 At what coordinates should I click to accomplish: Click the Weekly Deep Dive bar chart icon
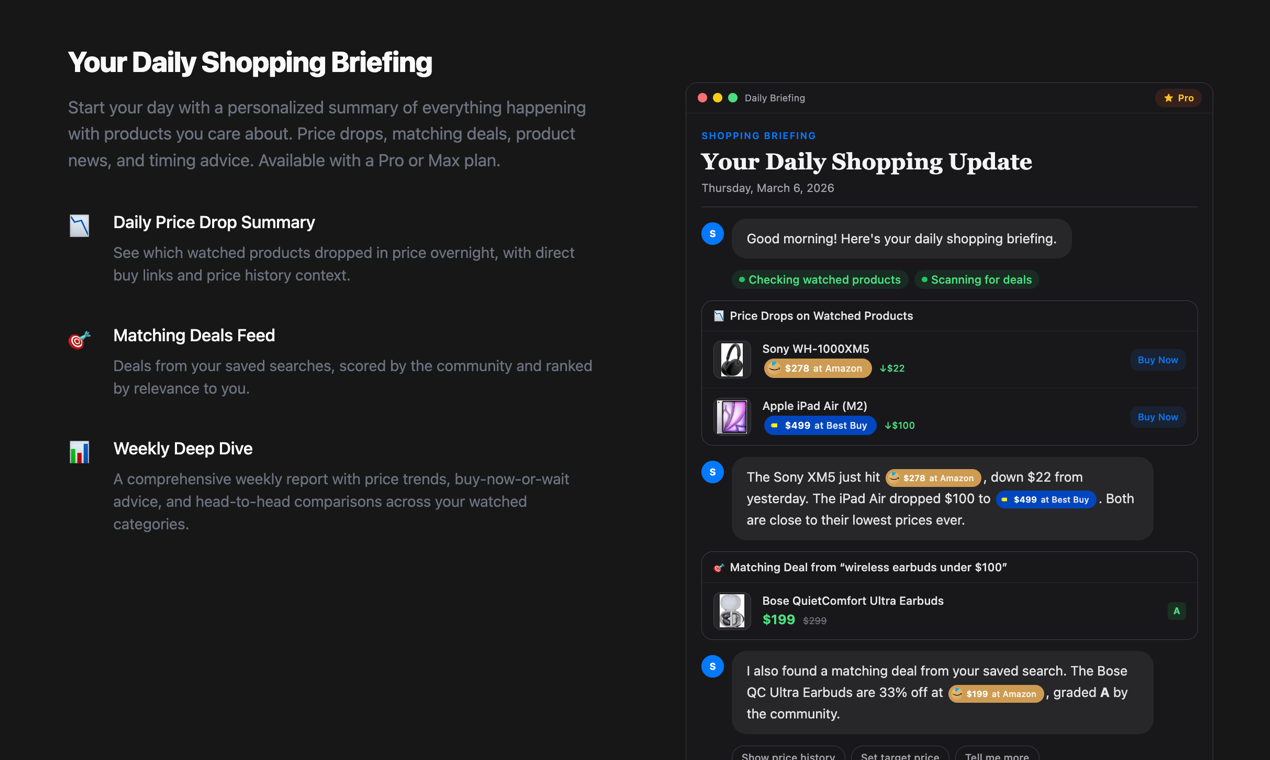coord(79,452)
